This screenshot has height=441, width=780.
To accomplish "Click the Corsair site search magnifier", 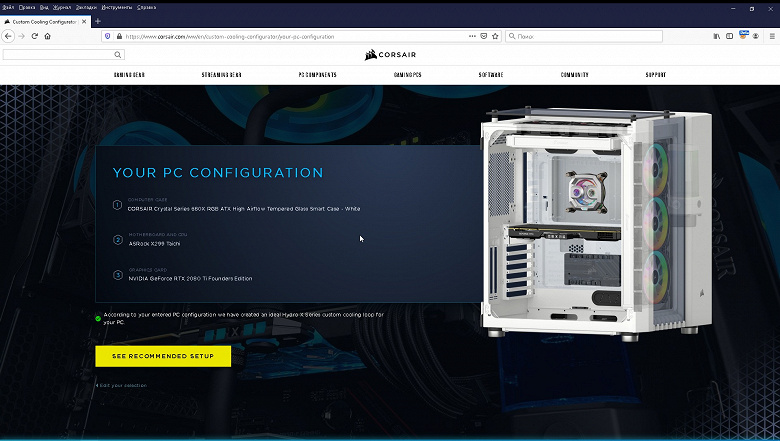I will point(118,55).
